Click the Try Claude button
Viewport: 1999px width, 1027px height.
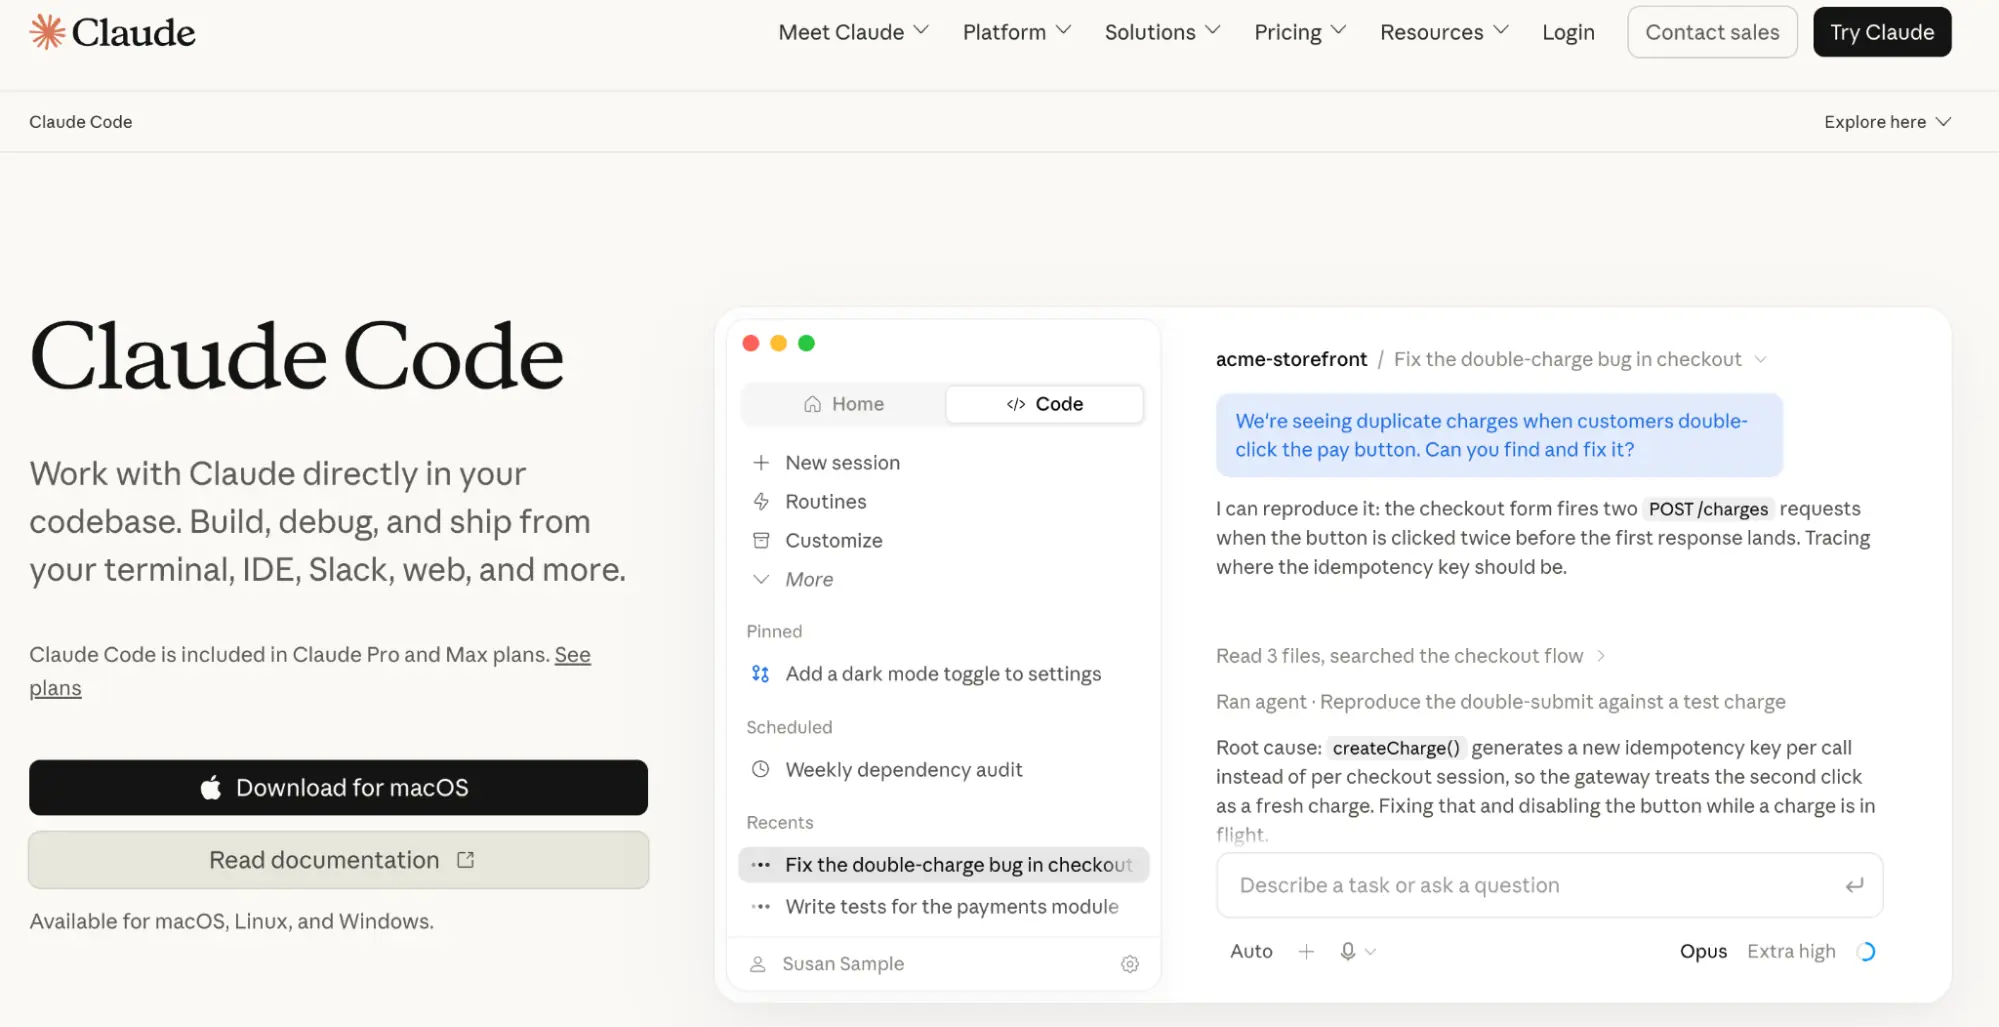coord(1882,32)
